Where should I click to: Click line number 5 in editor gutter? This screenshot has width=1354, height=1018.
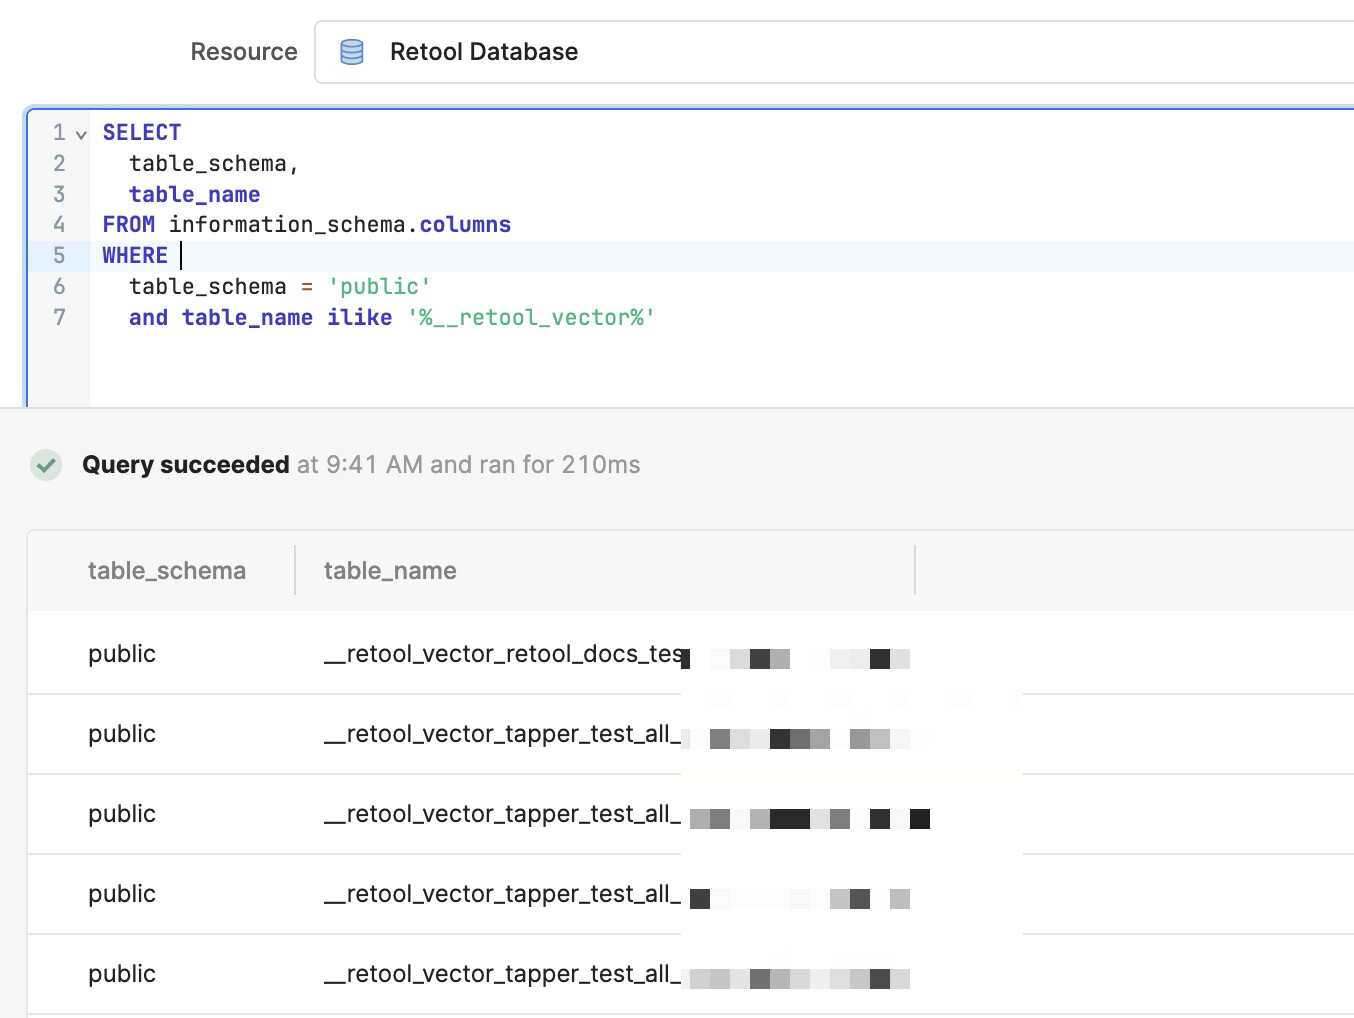click(59, 256)
